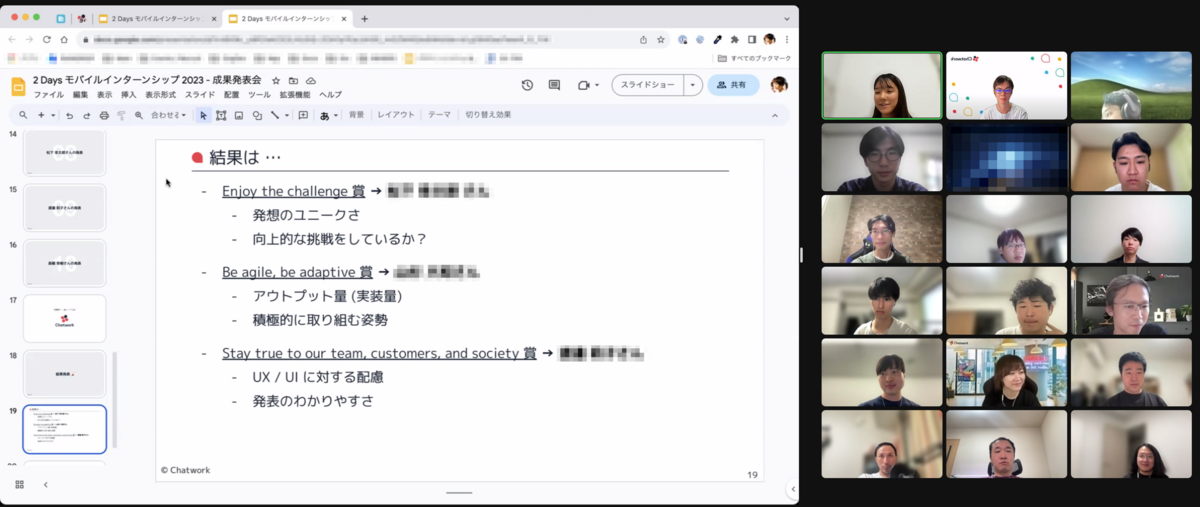Select slide 17 Chatwork thumbnail

click(x=64, y=318)
